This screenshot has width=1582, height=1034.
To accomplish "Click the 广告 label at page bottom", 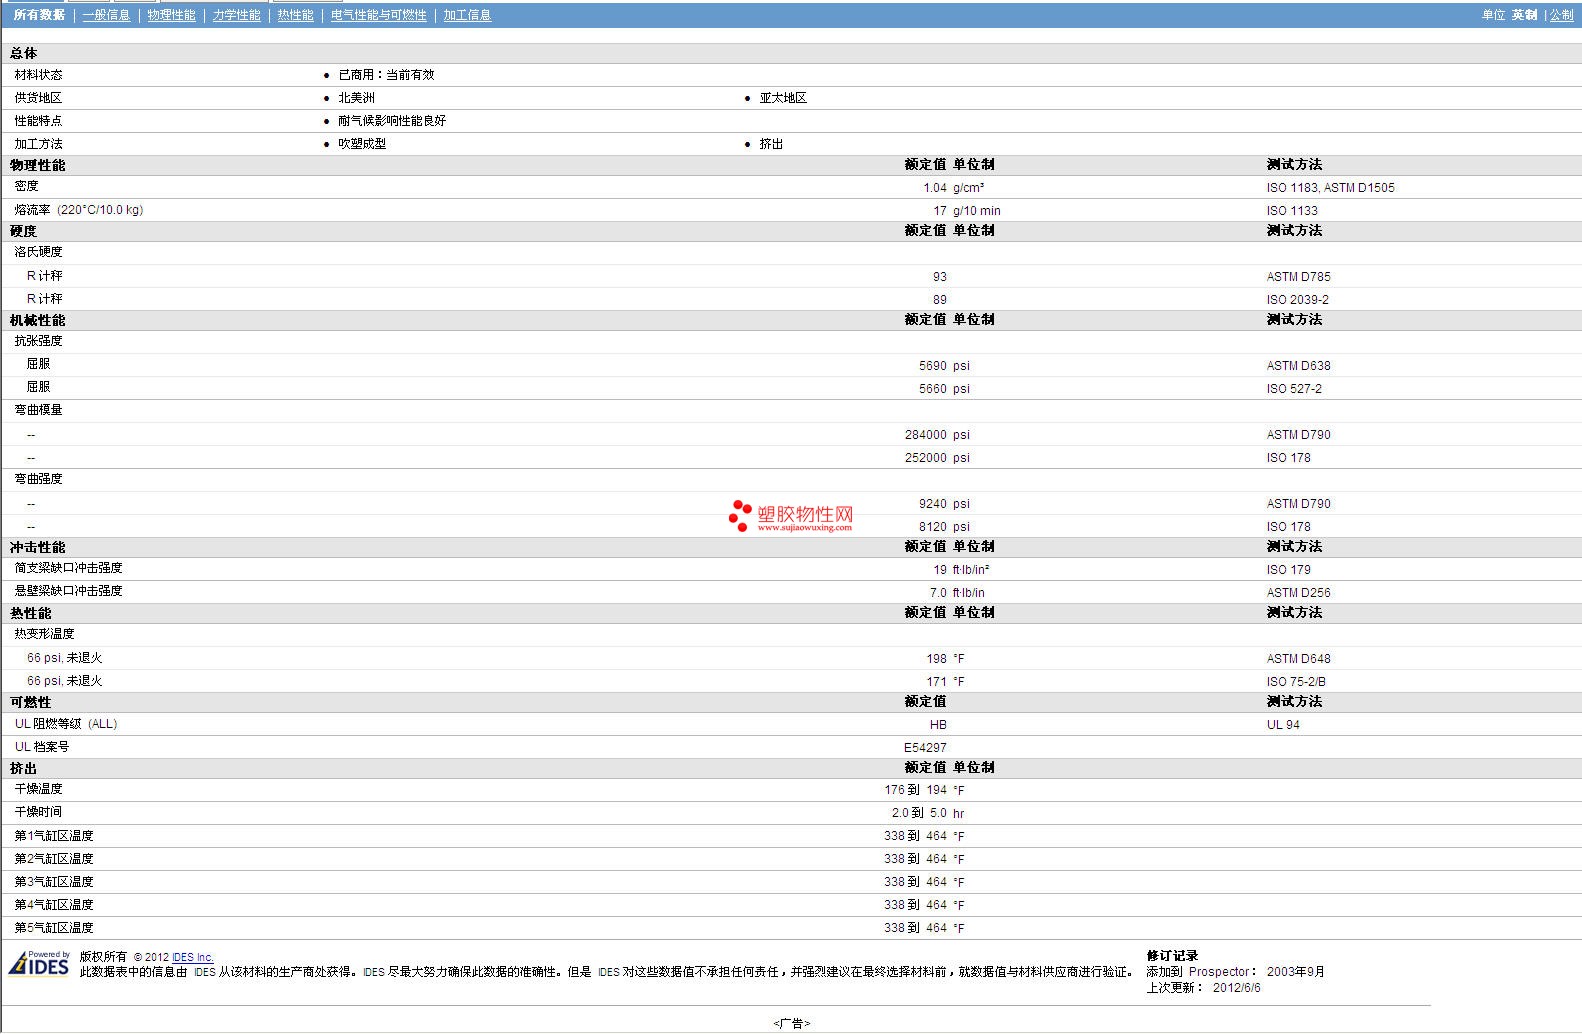I will point(791,1023).
